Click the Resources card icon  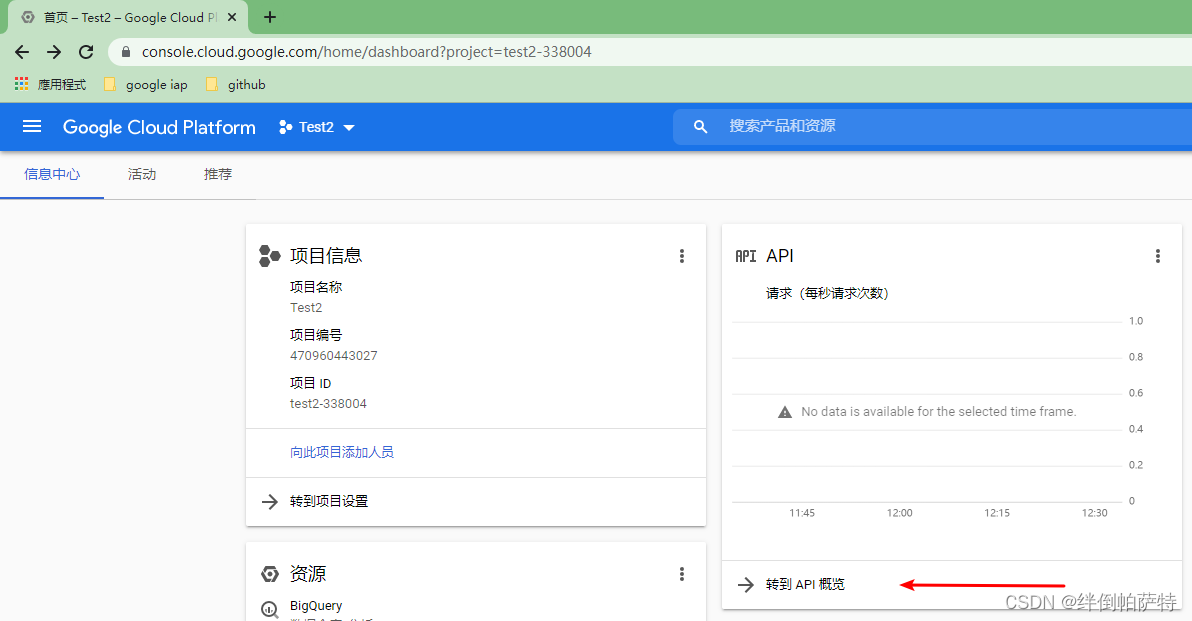[x=270, y=574]
